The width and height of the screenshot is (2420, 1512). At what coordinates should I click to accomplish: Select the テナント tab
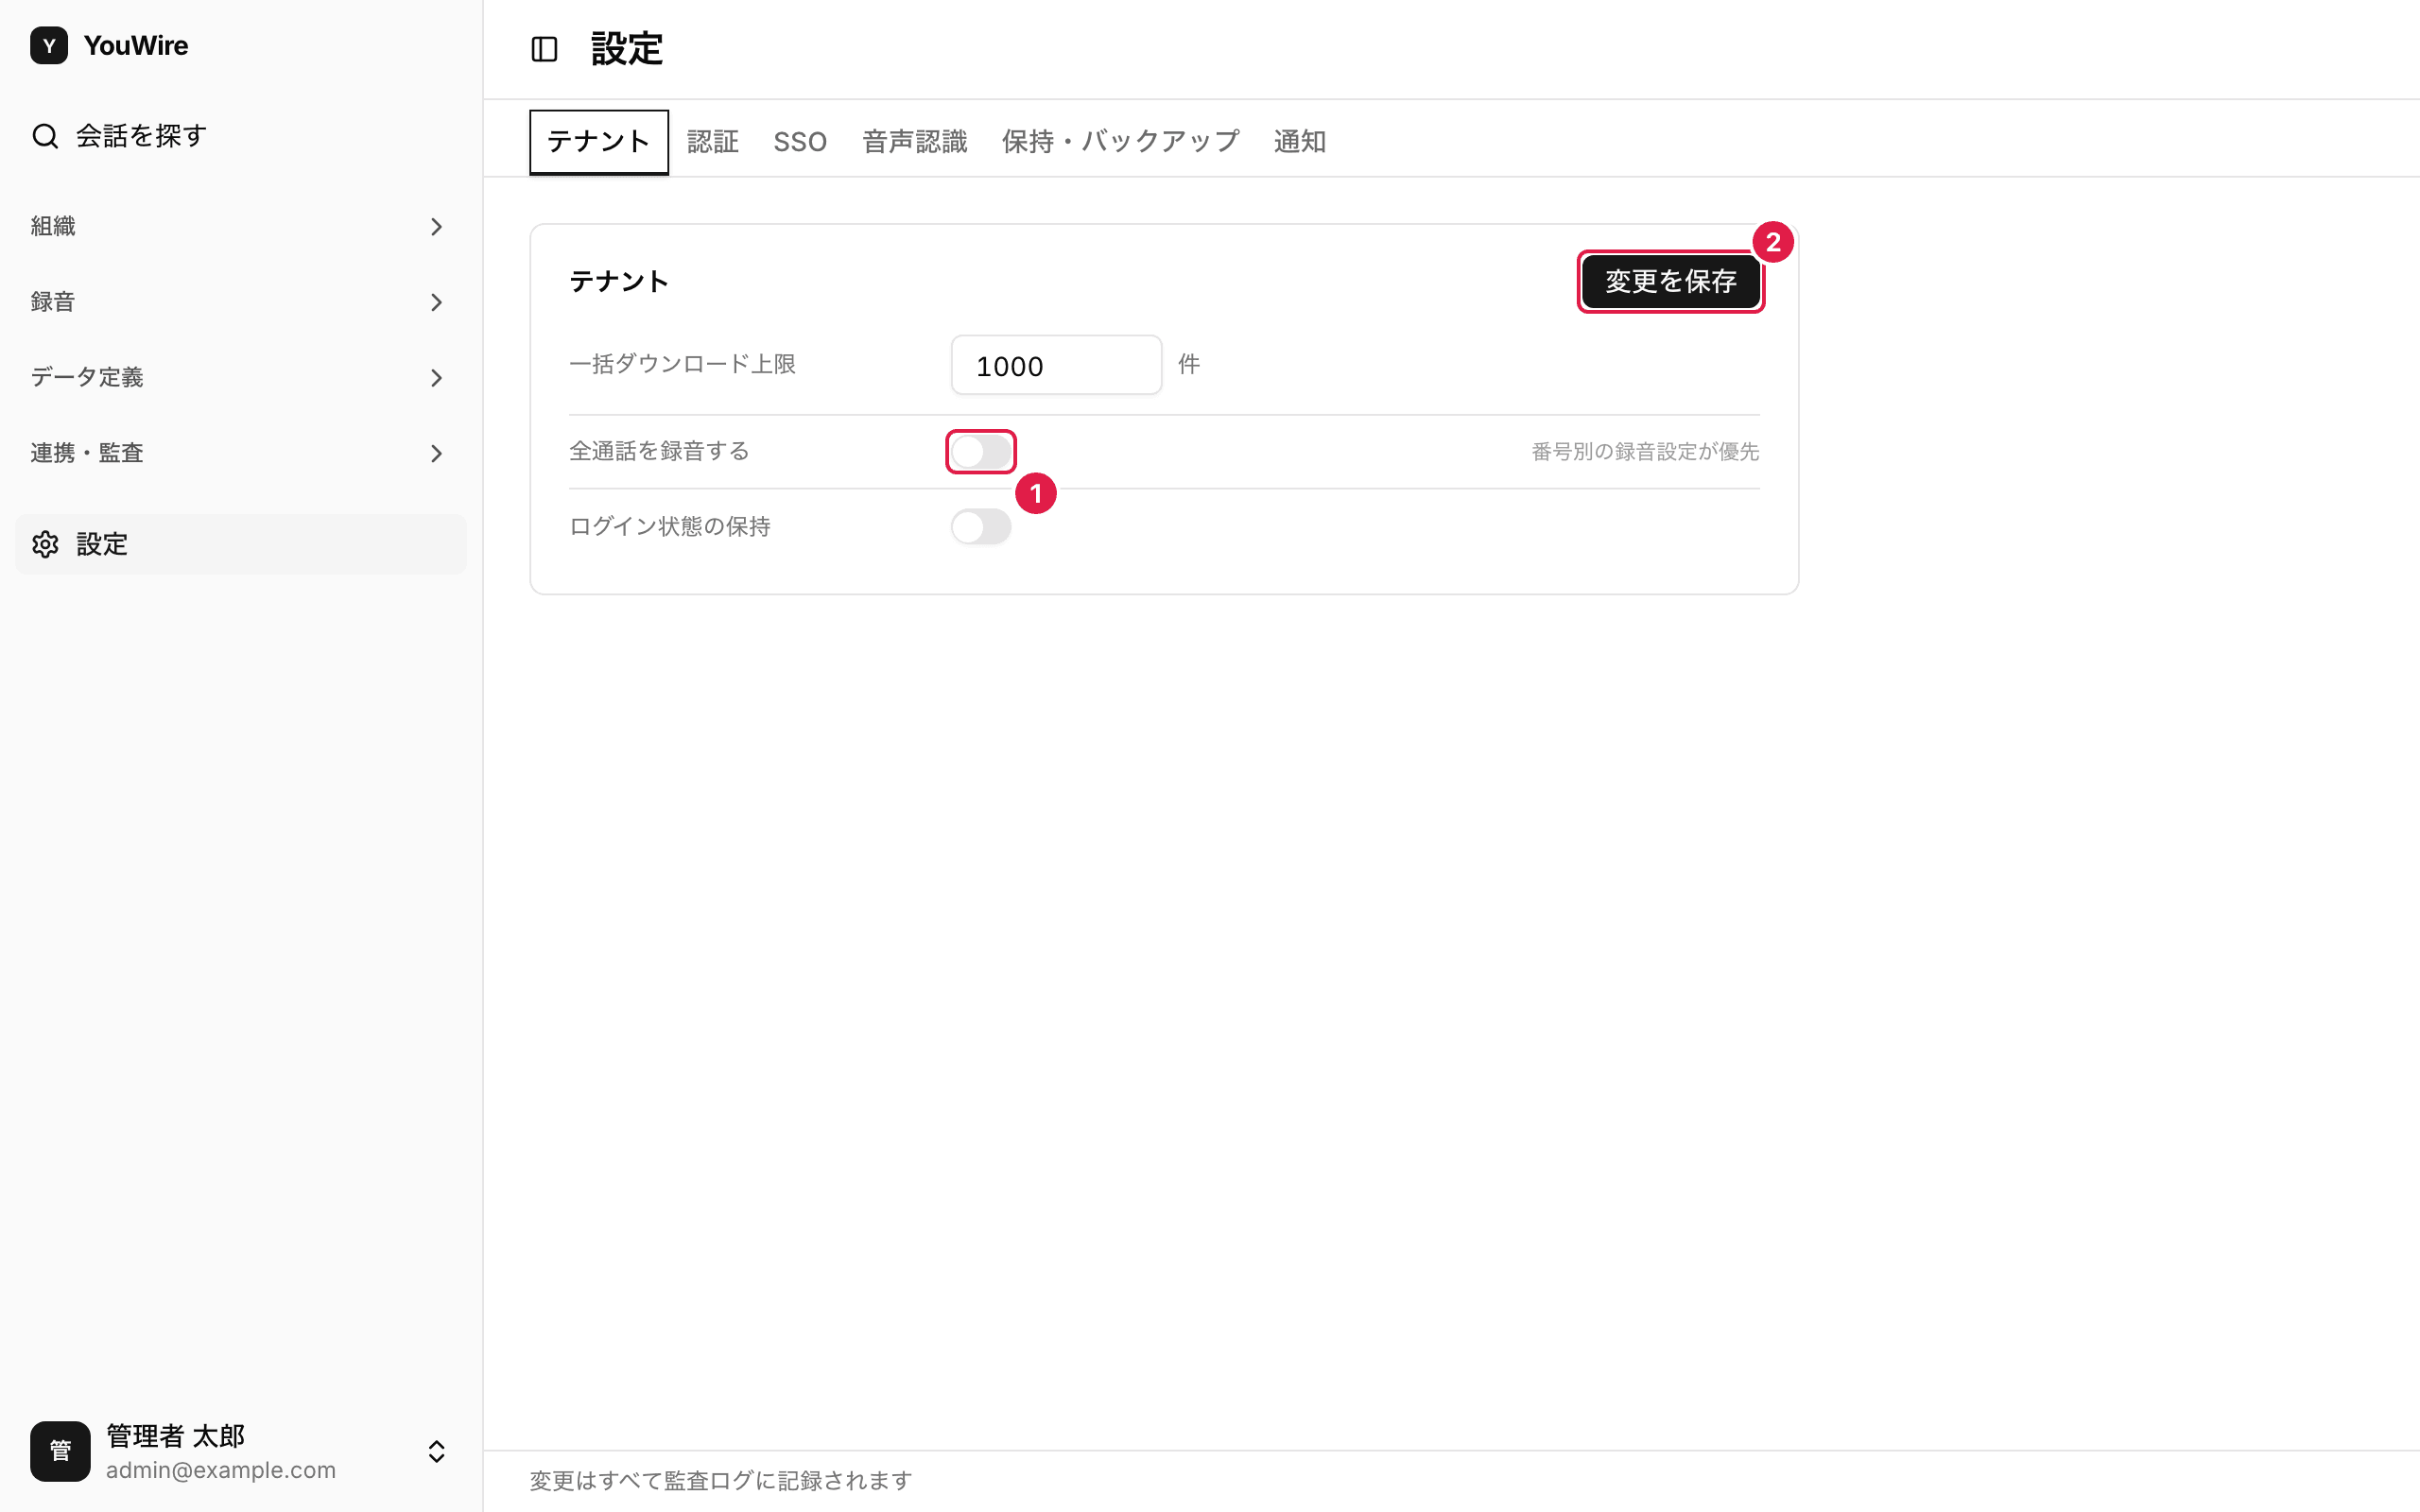click(x=599, y=142)
